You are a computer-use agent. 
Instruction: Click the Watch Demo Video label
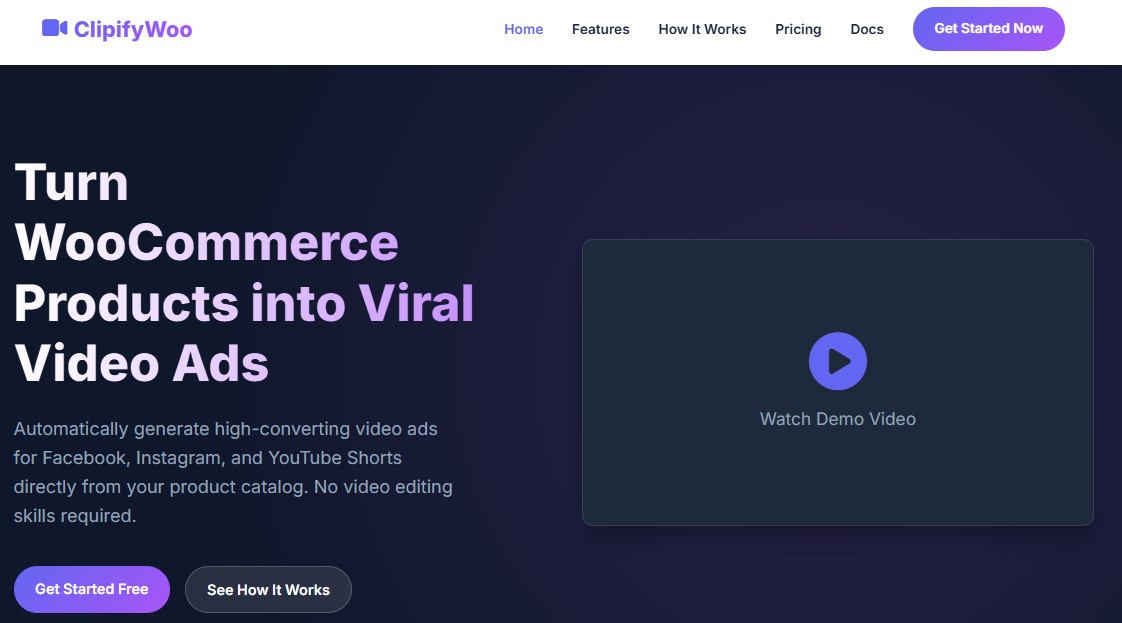coord(837,419)
